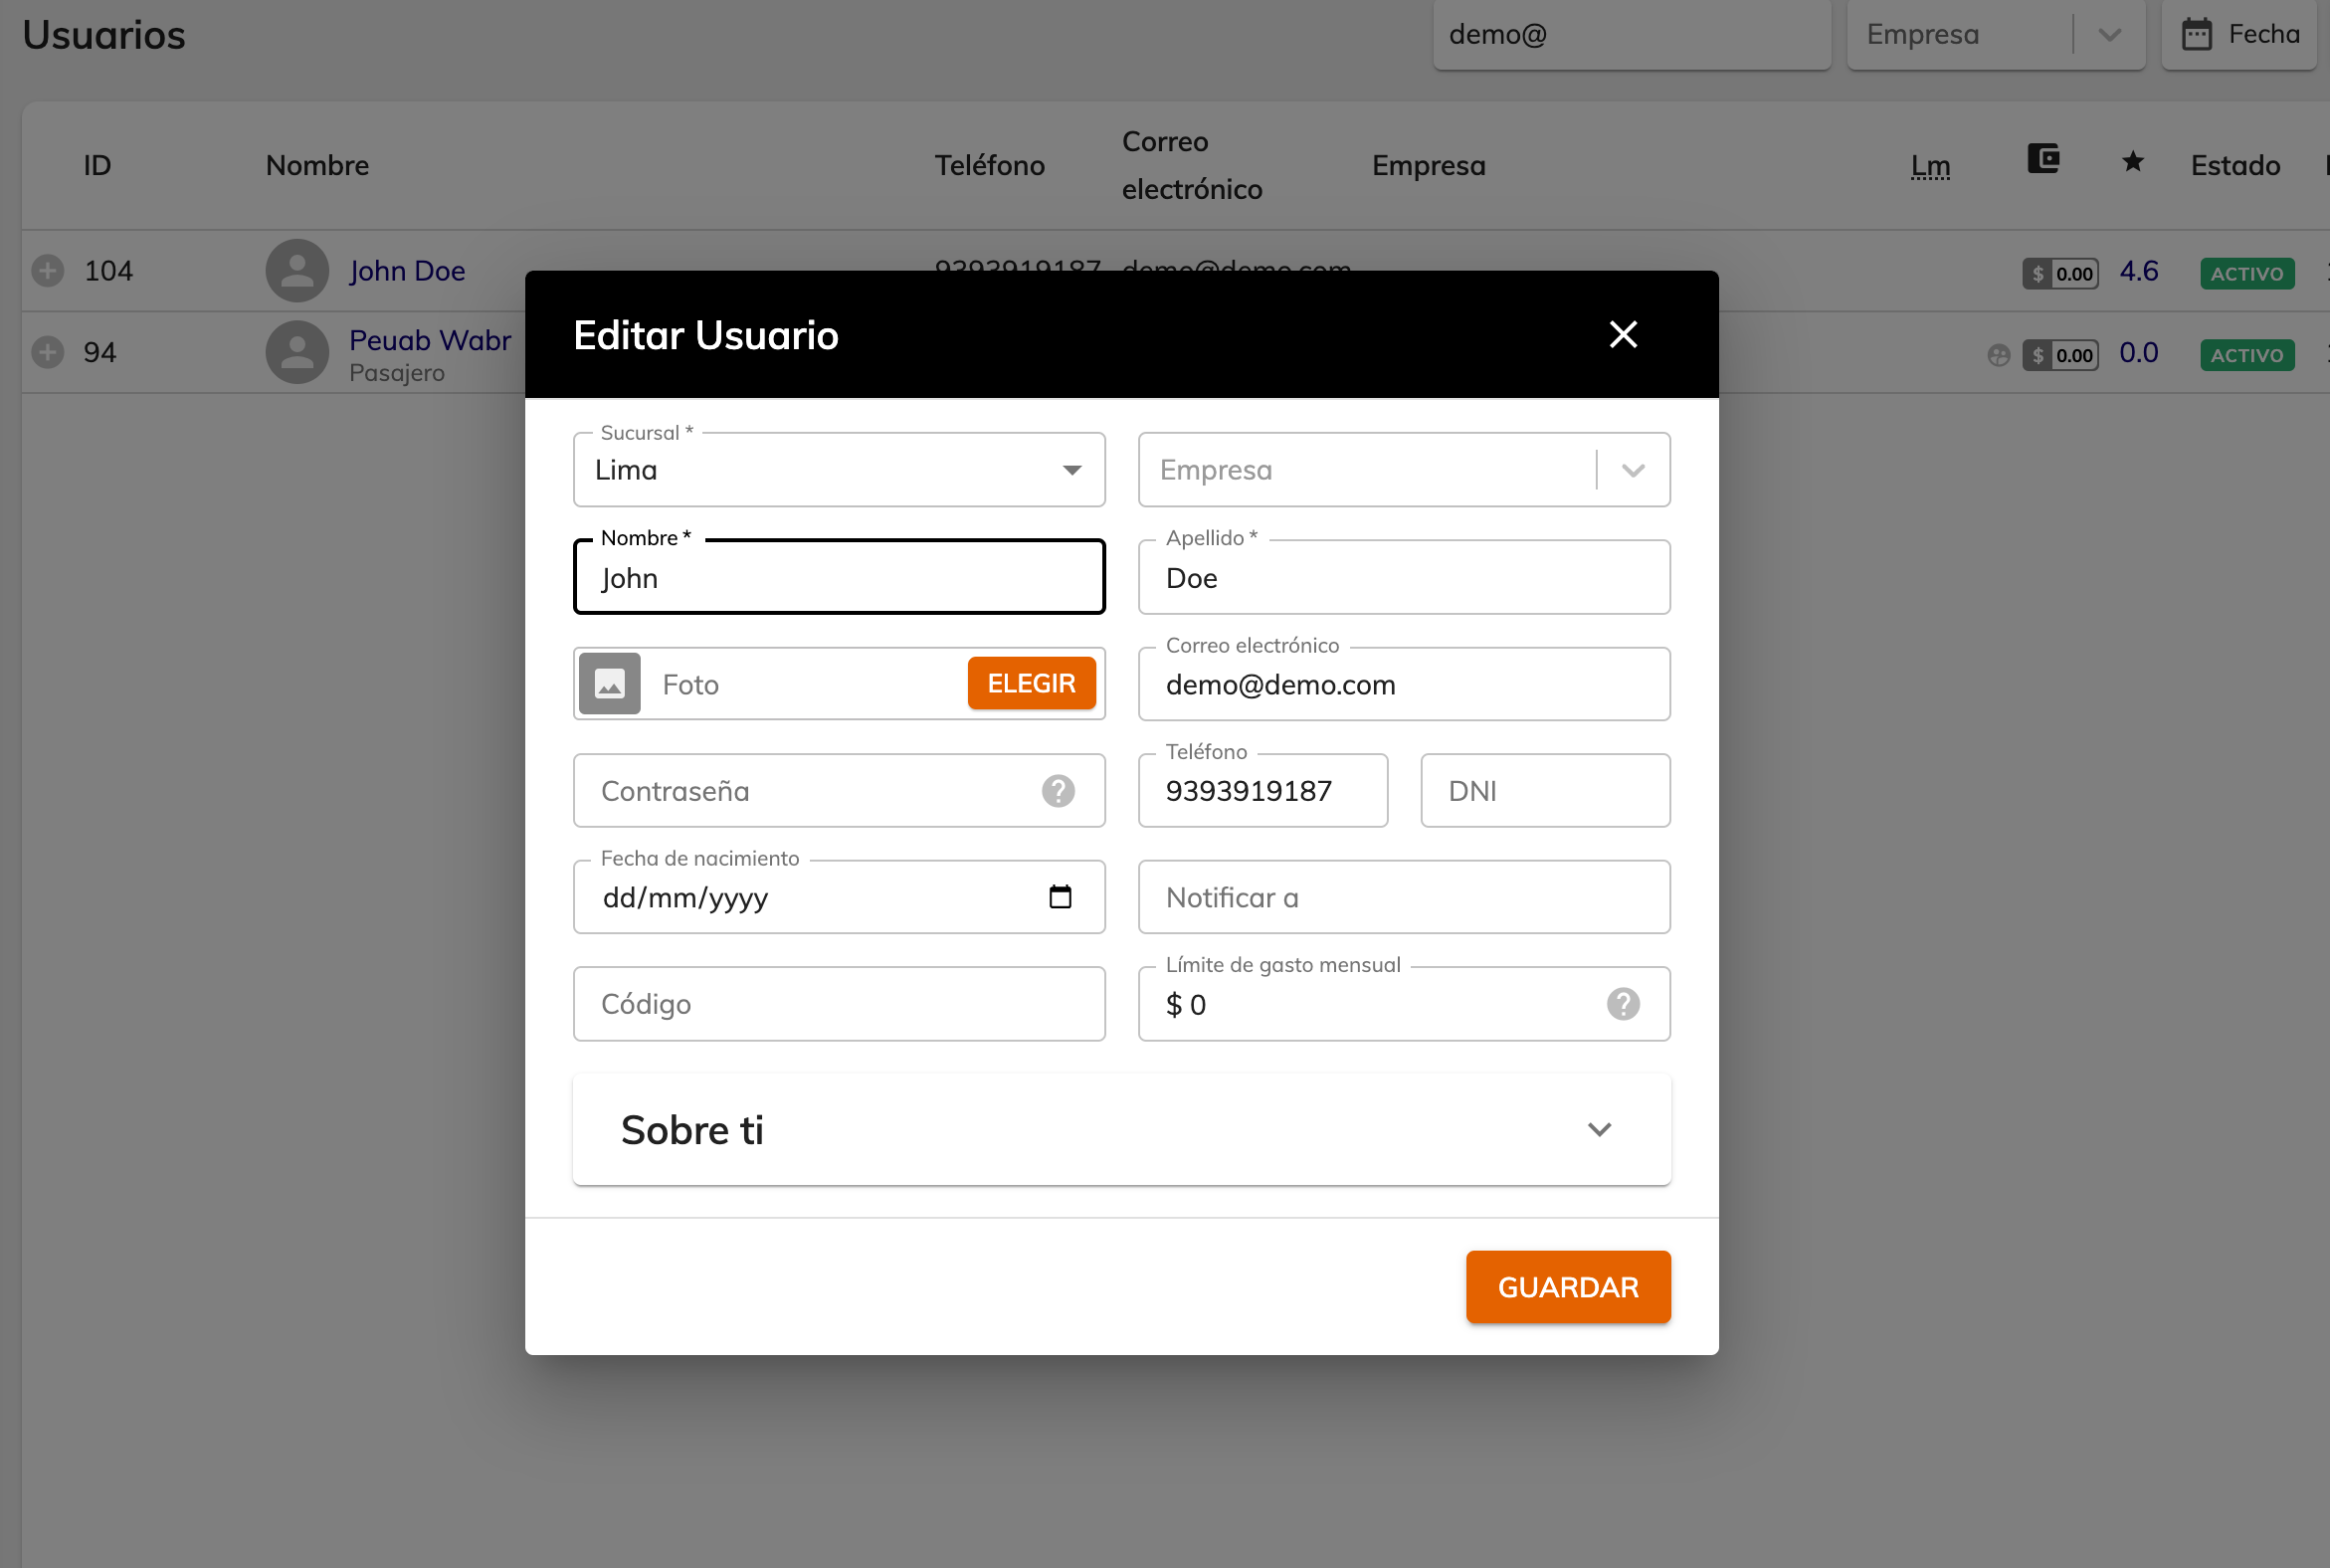Click the Correo electrónico column header

point(1191,165)
